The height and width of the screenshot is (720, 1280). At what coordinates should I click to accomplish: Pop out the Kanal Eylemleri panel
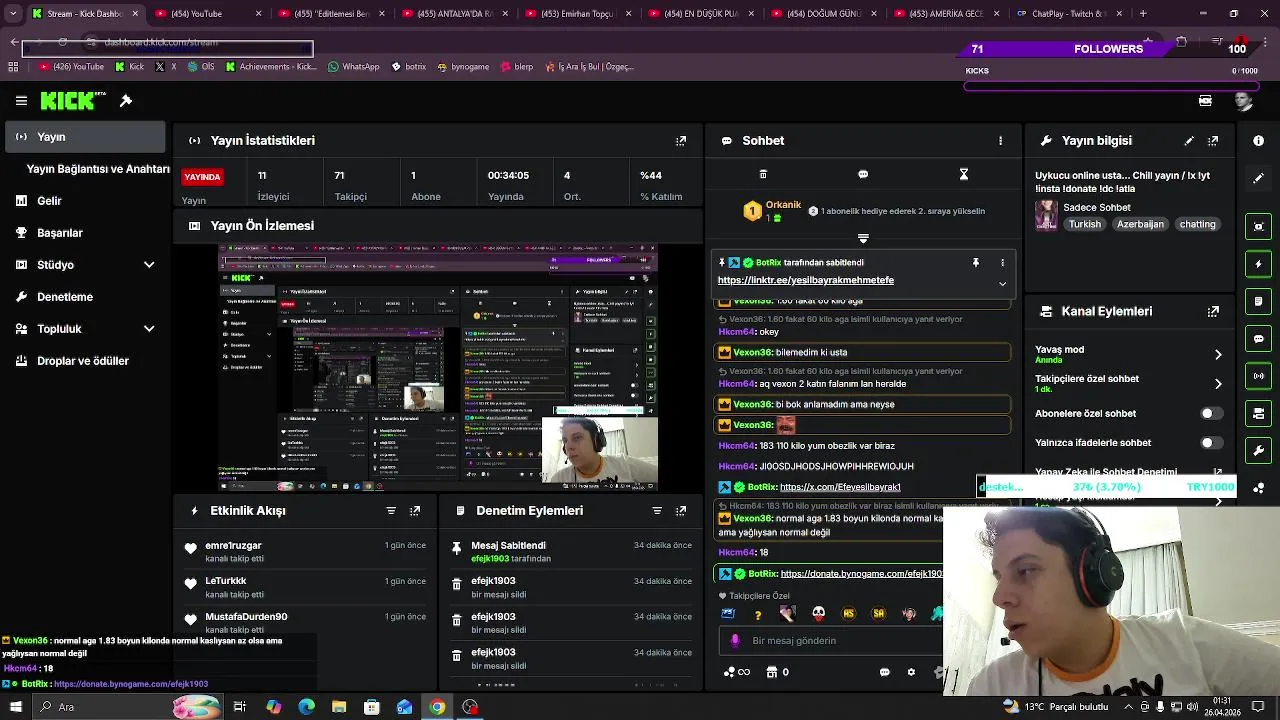coord(1213,311)
